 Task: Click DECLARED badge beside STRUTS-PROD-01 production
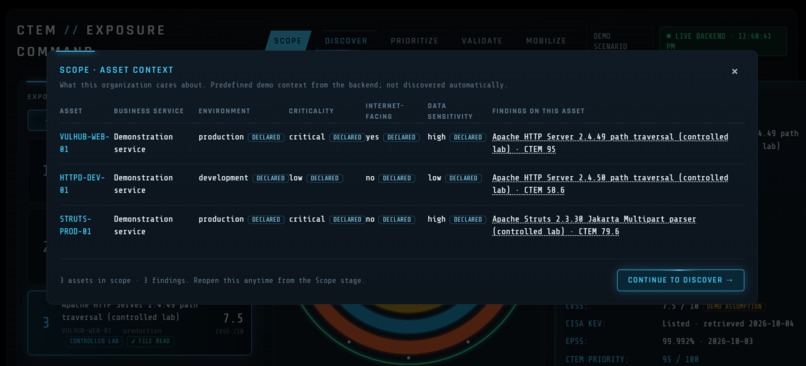click(x=266, y=219)
